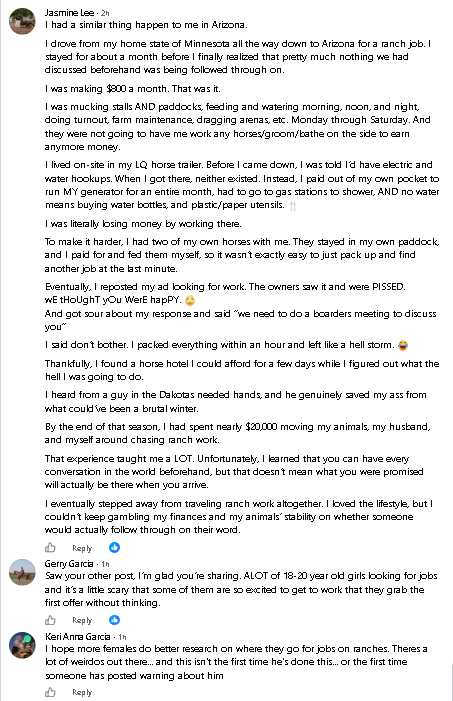The image size is (453, 701).
Task: Open Gerry Garcia's profile via name
Action: tap(69, 563)
